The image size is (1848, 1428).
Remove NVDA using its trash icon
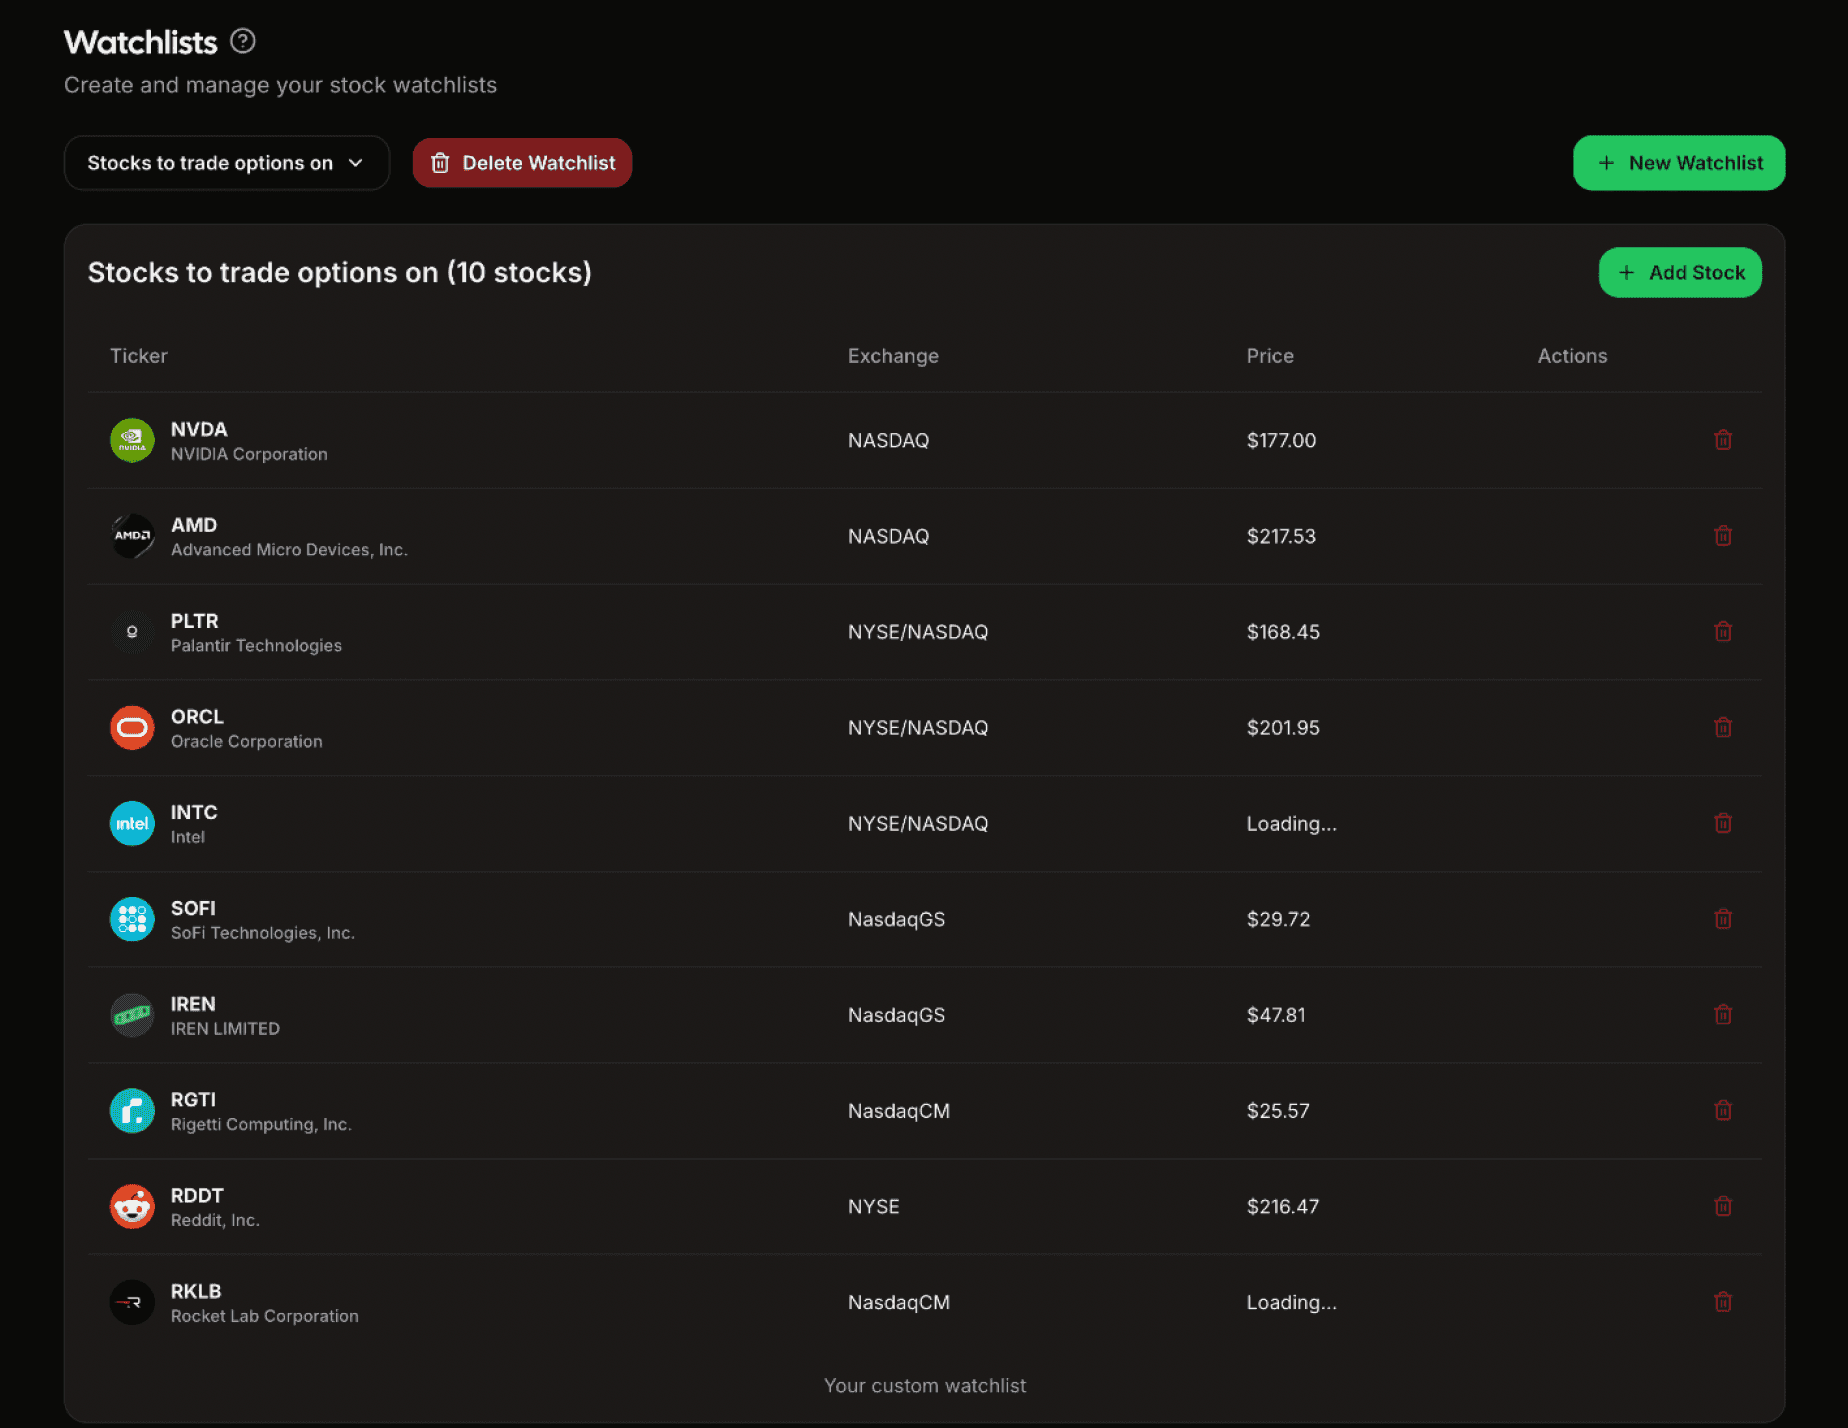pyautogui.click(x=1723, y=440)
